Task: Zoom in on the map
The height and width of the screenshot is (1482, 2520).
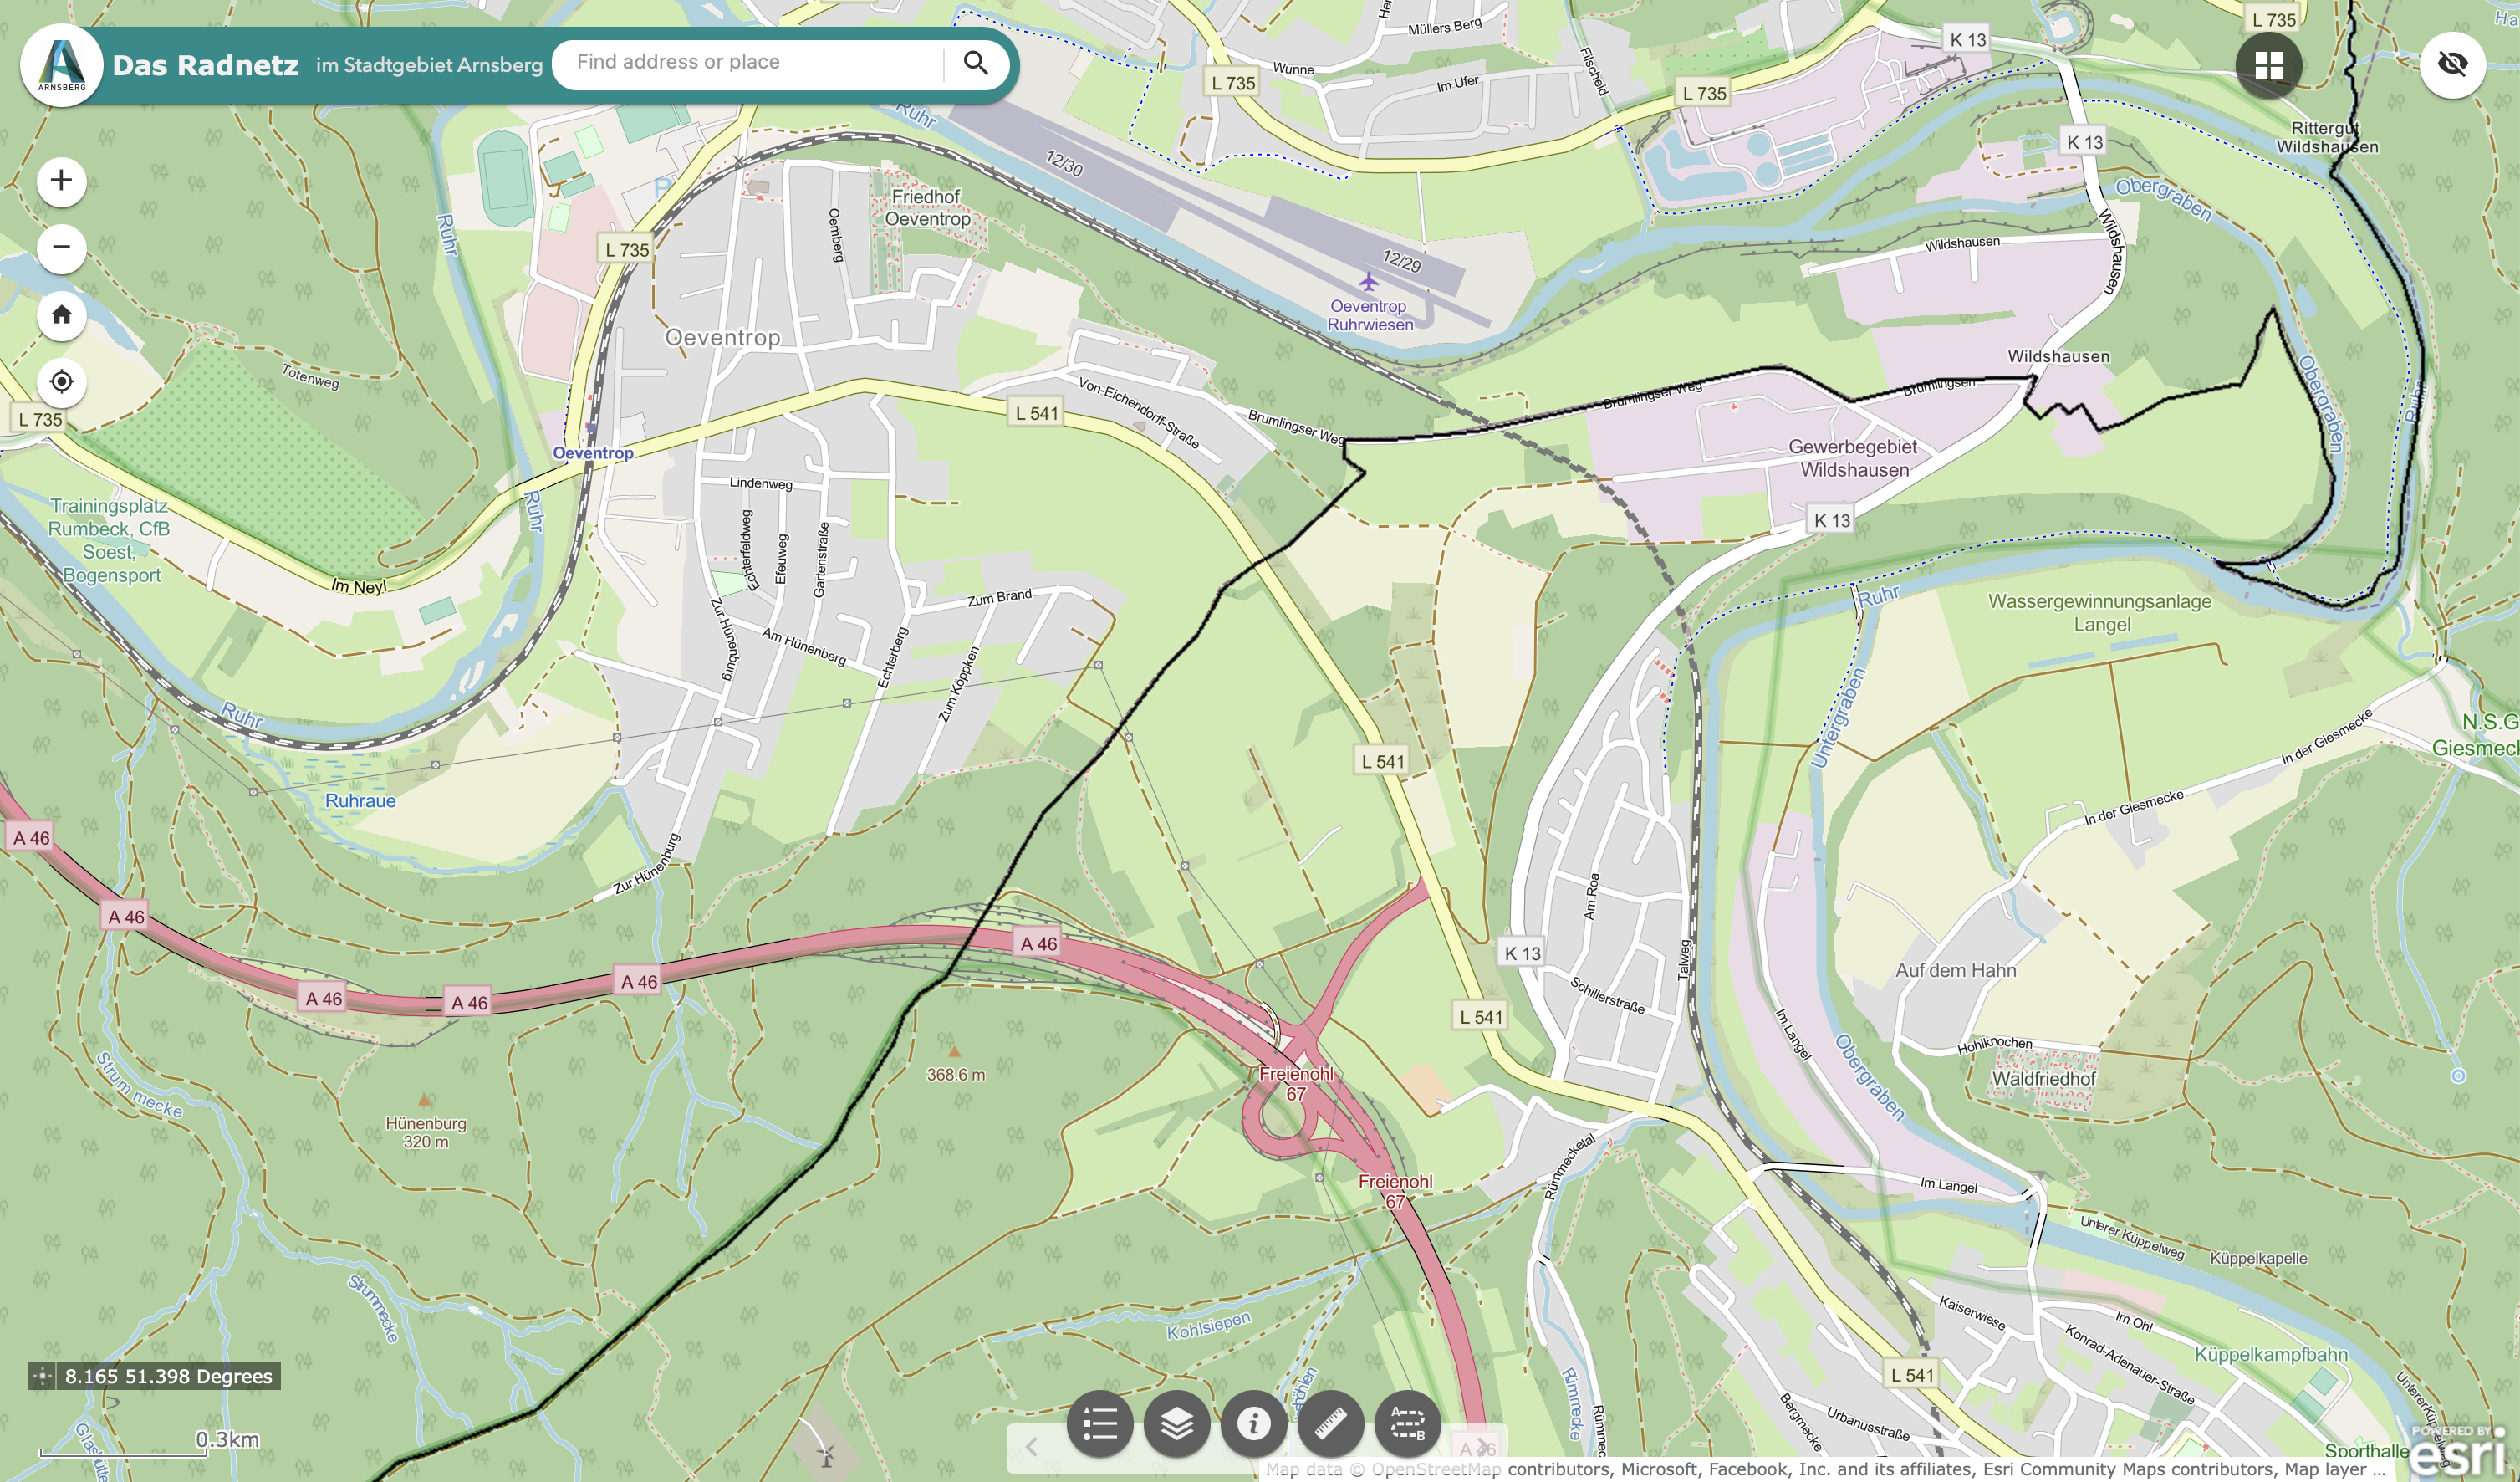Action: 62,181
